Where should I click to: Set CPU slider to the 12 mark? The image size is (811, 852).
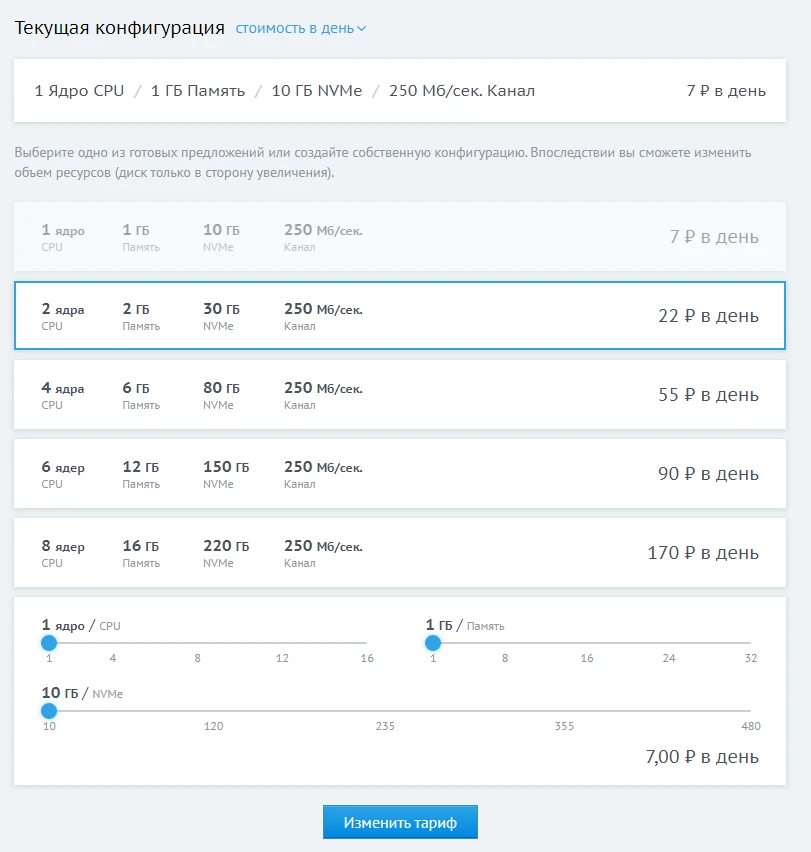[282, 643]
